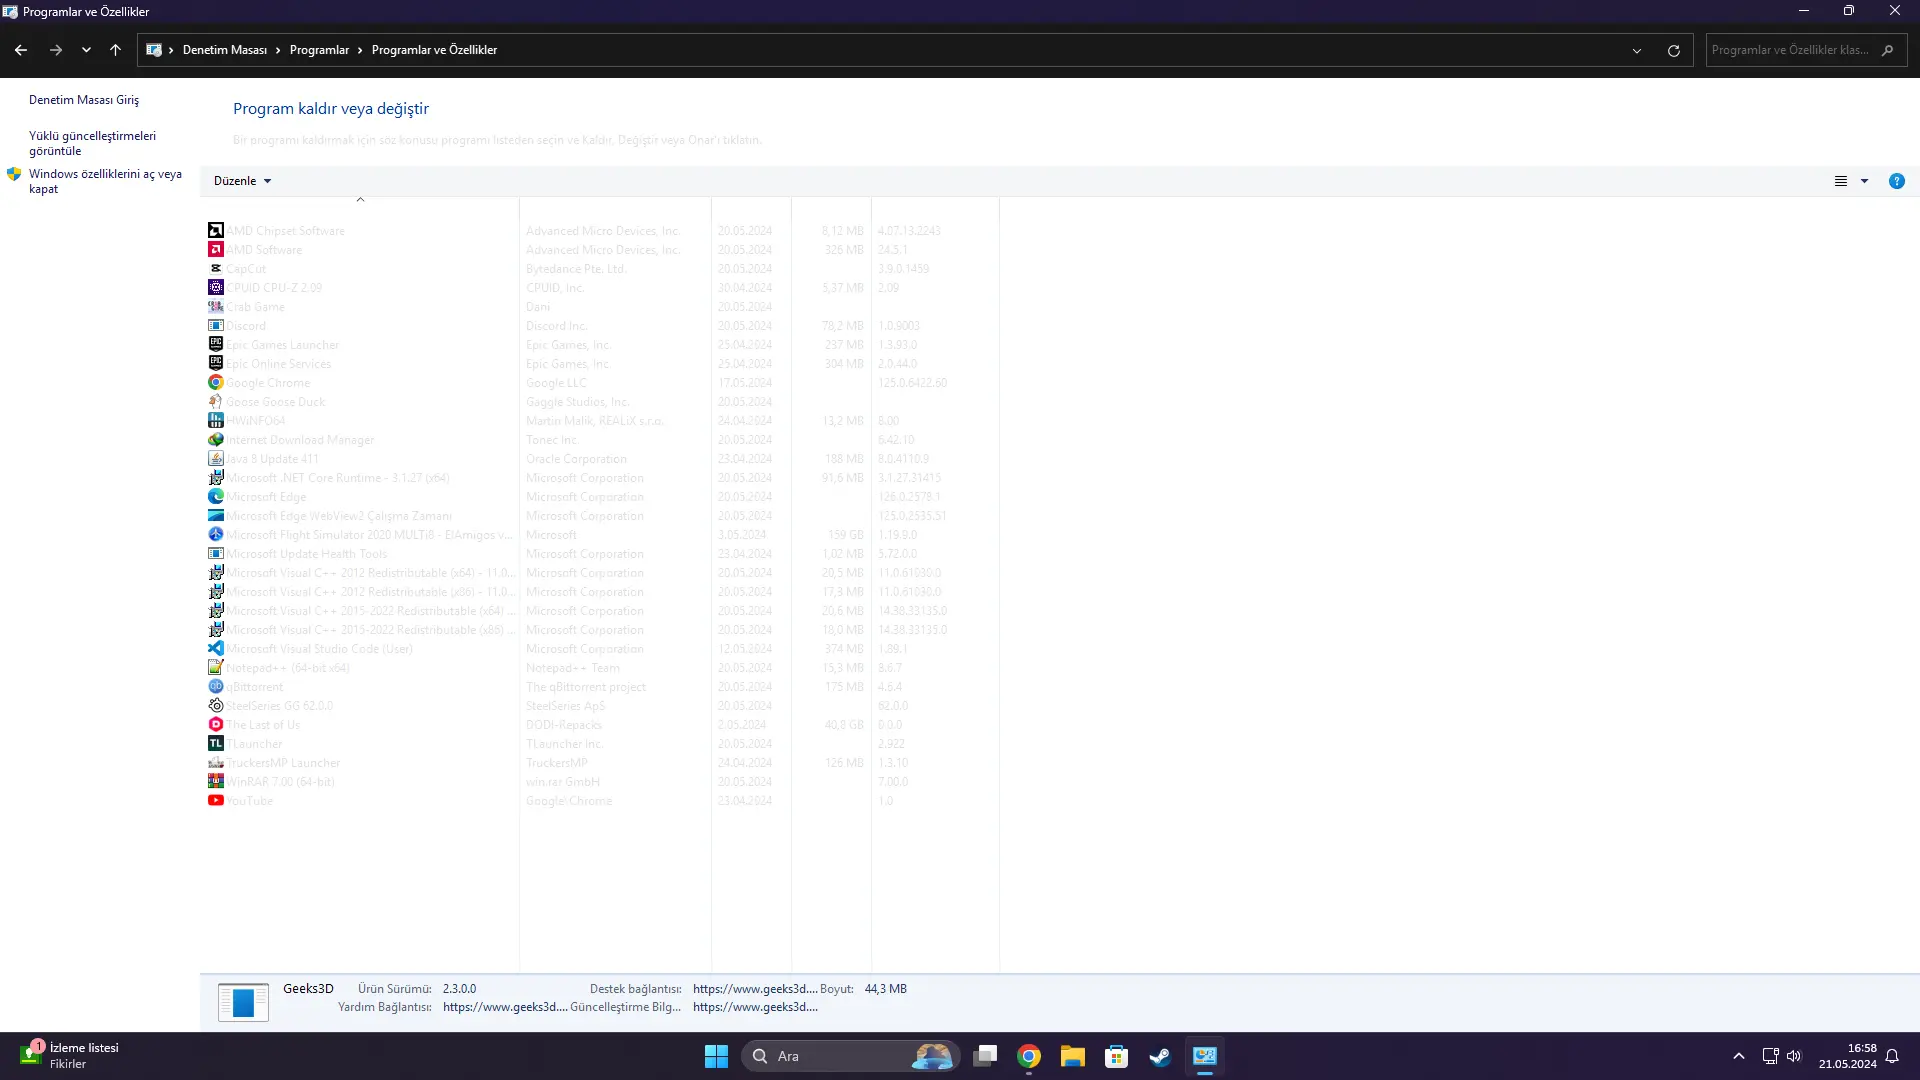Select the Internet Download Manager icon

tap(215, 440)
